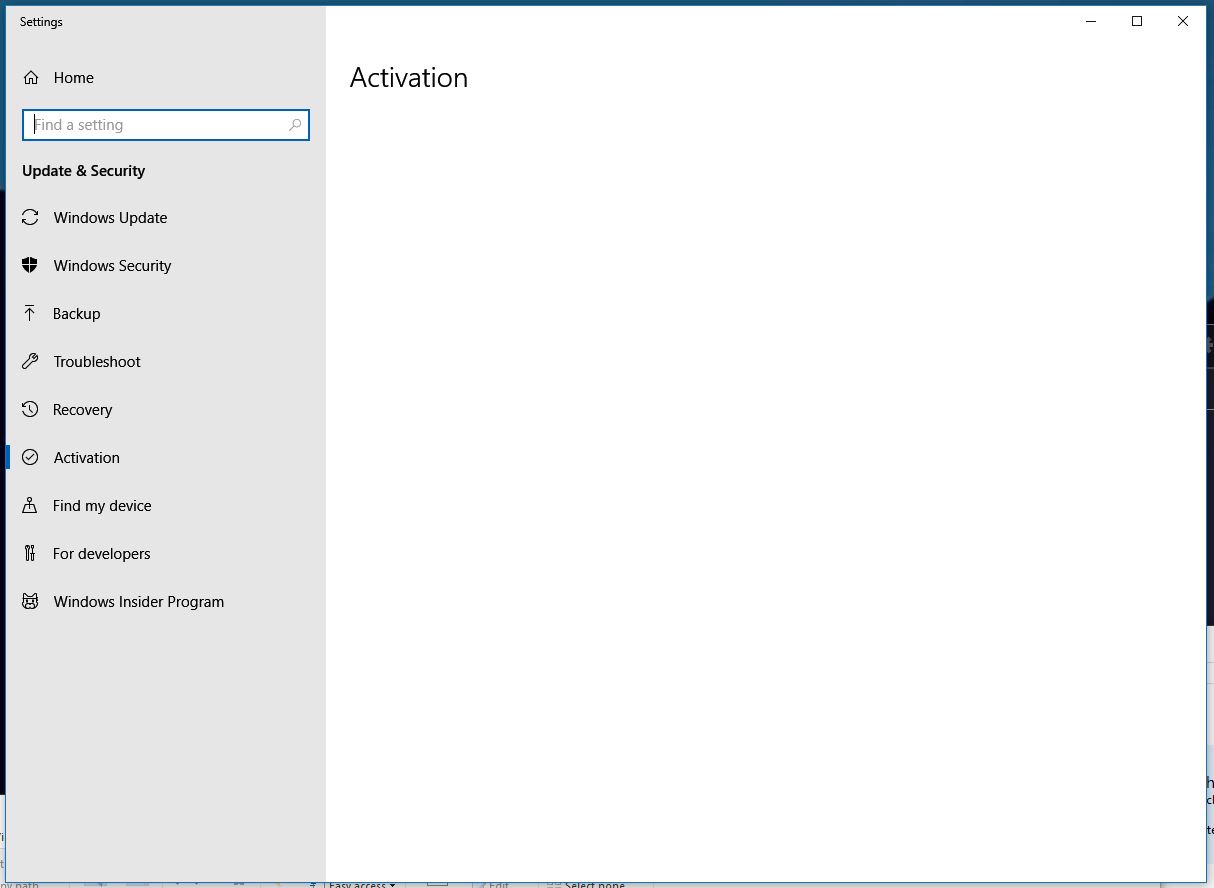Click the Recovery history-clock icon
This screenshot has height=888, width=1214.
tap(31, 409)
